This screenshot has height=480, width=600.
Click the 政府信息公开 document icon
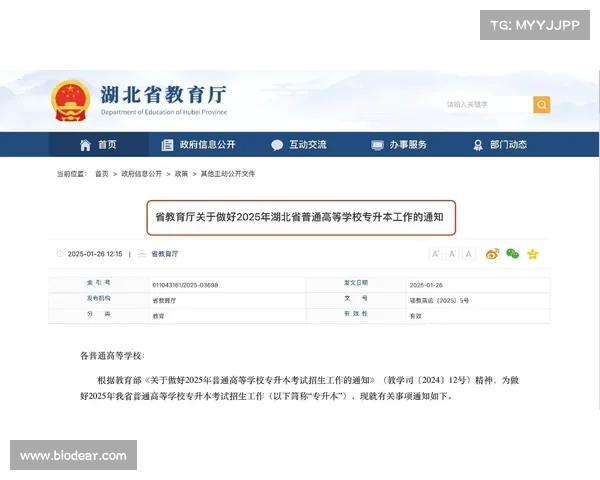167,145
